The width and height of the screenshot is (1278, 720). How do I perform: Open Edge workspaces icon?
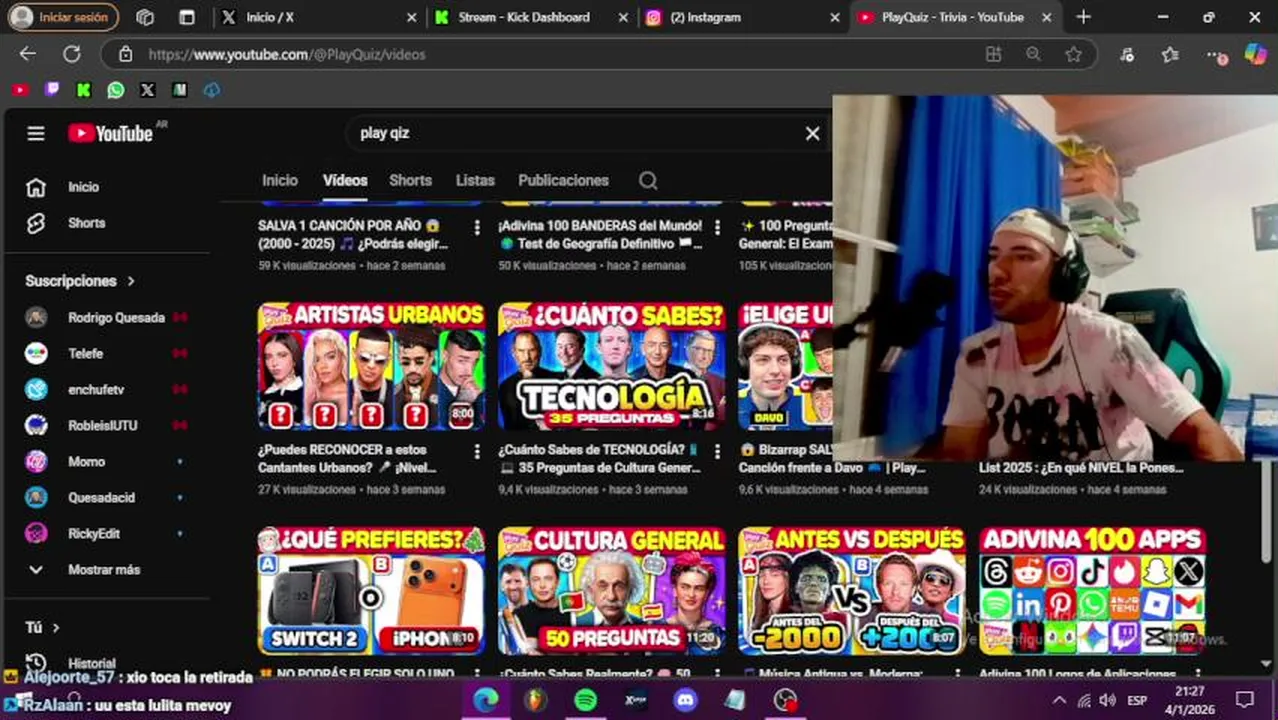point(145,17)
